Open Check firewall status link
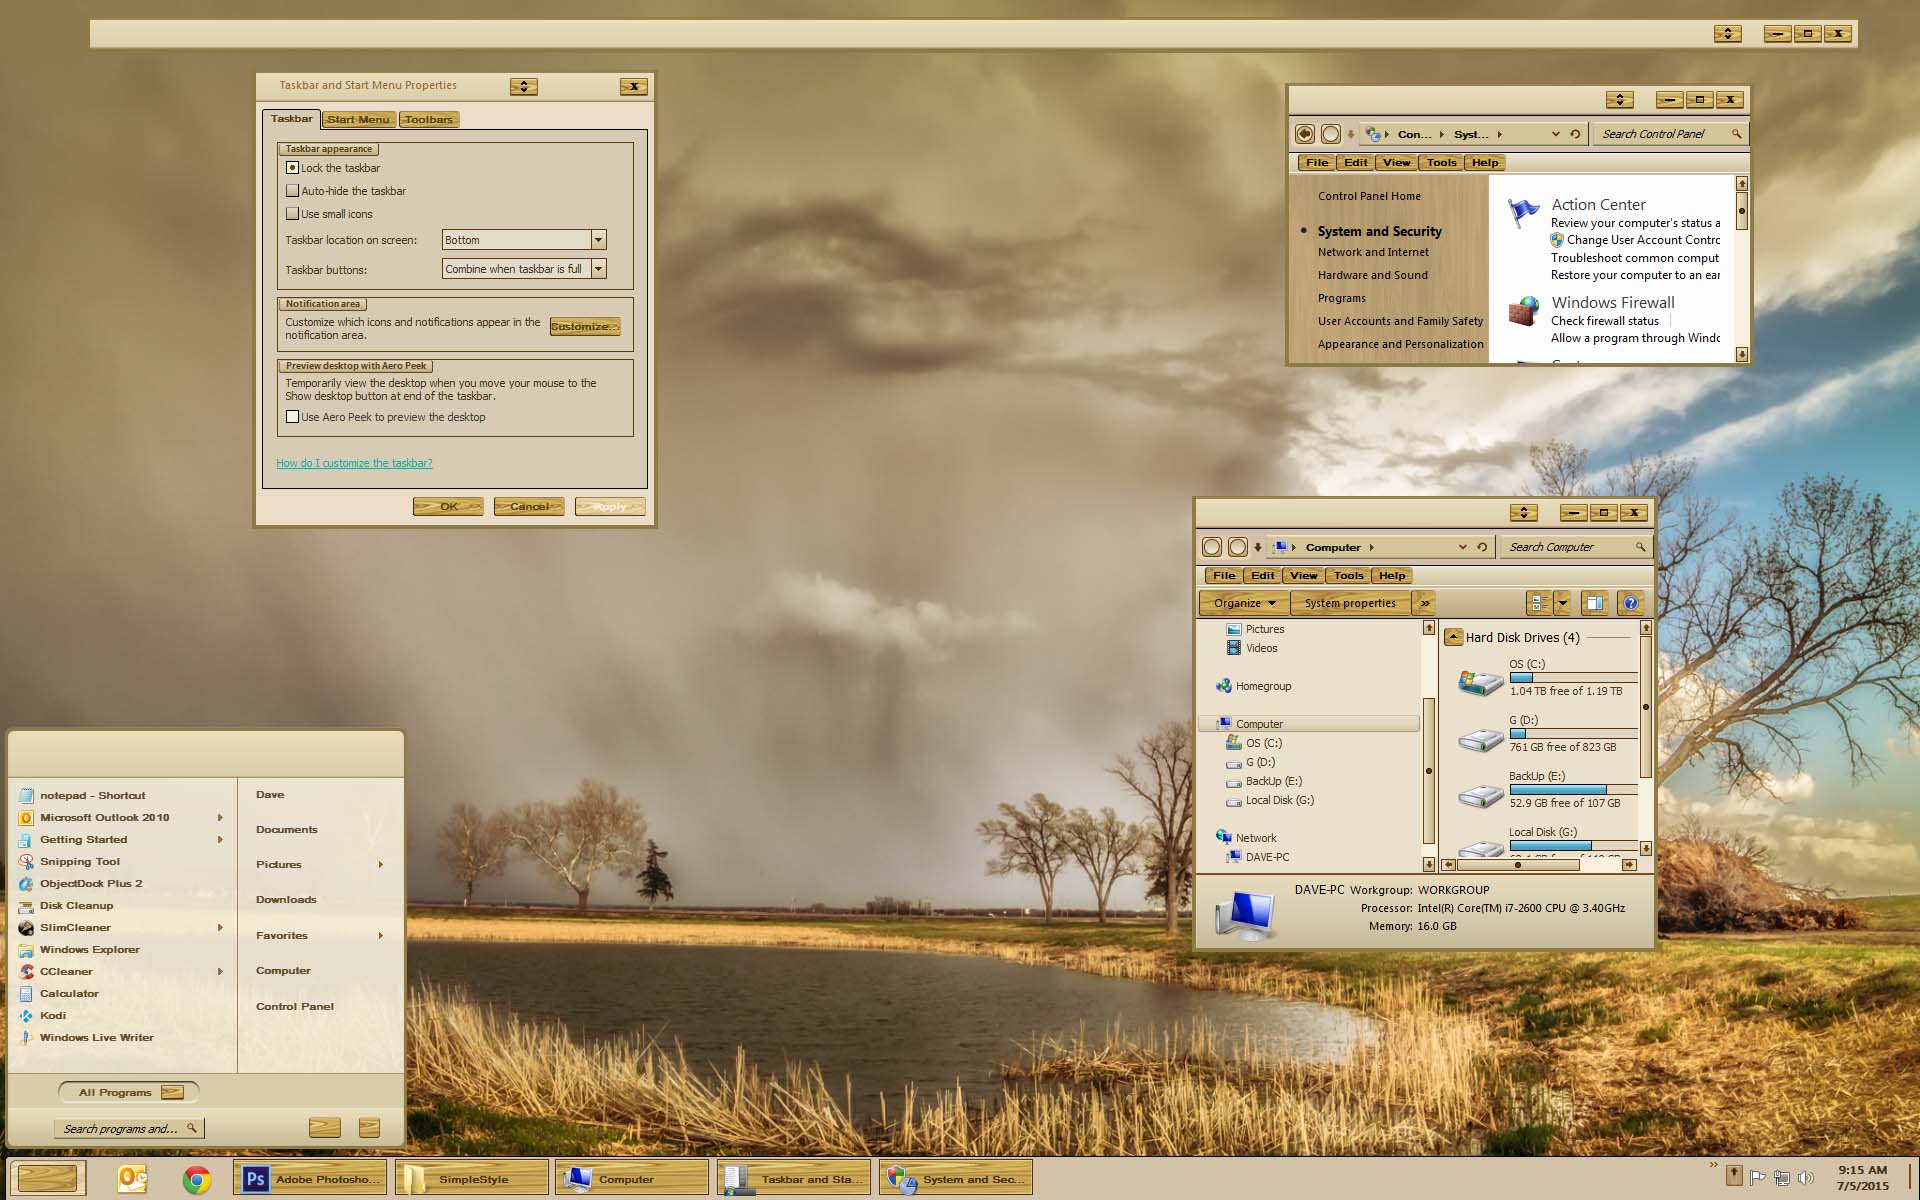The width and height of the screenshot is (1920, 1200). 1604,321
